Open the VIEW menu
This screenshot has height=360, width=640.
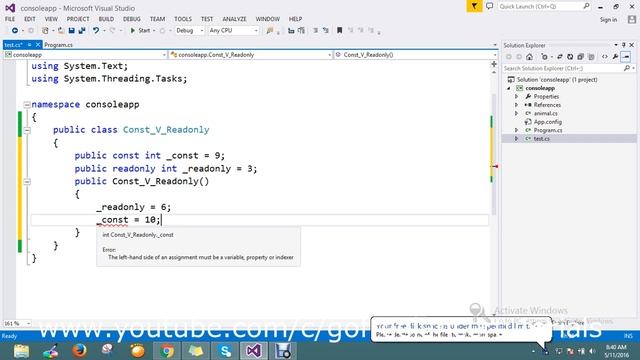click(51, 19)
